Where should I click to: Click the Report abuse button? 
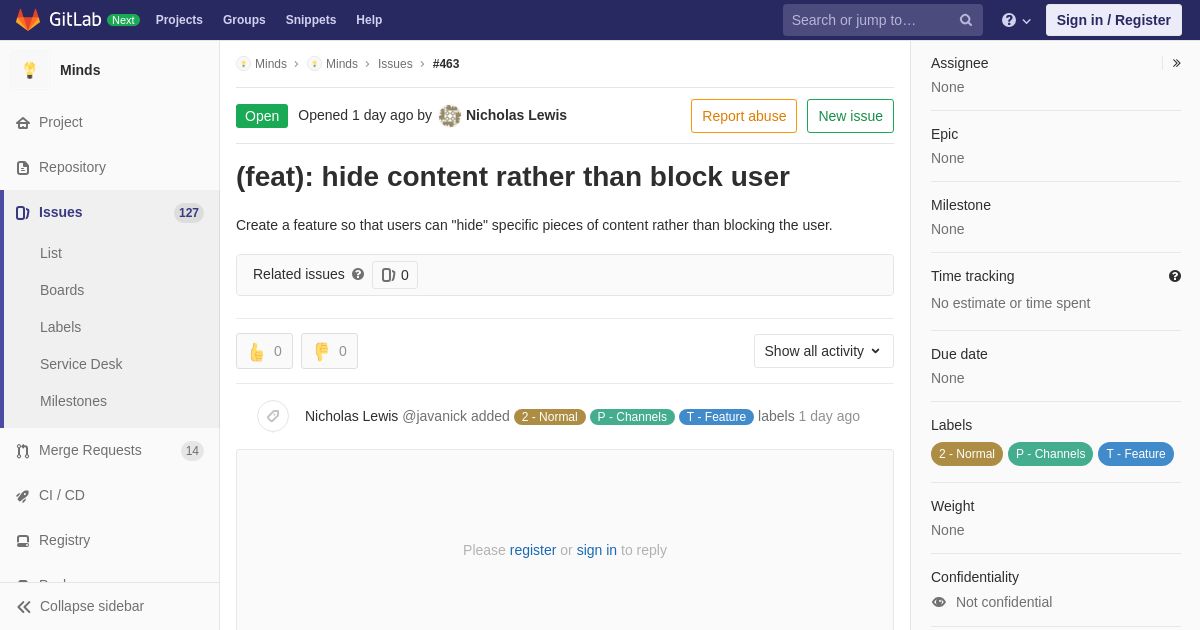[744, 116]
